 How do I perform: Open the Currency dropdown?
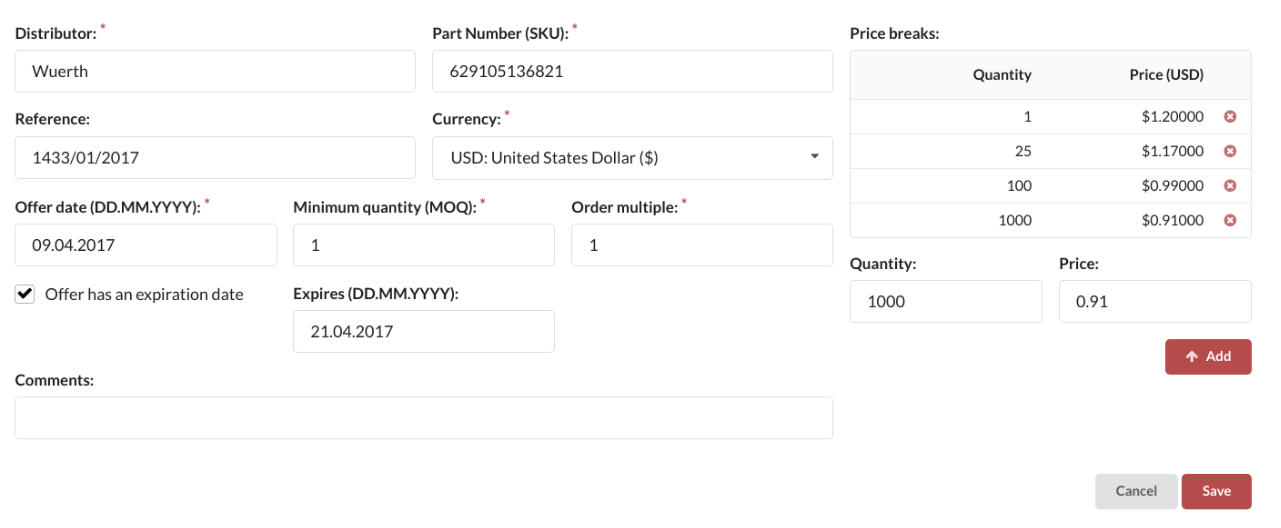point(632,158)
